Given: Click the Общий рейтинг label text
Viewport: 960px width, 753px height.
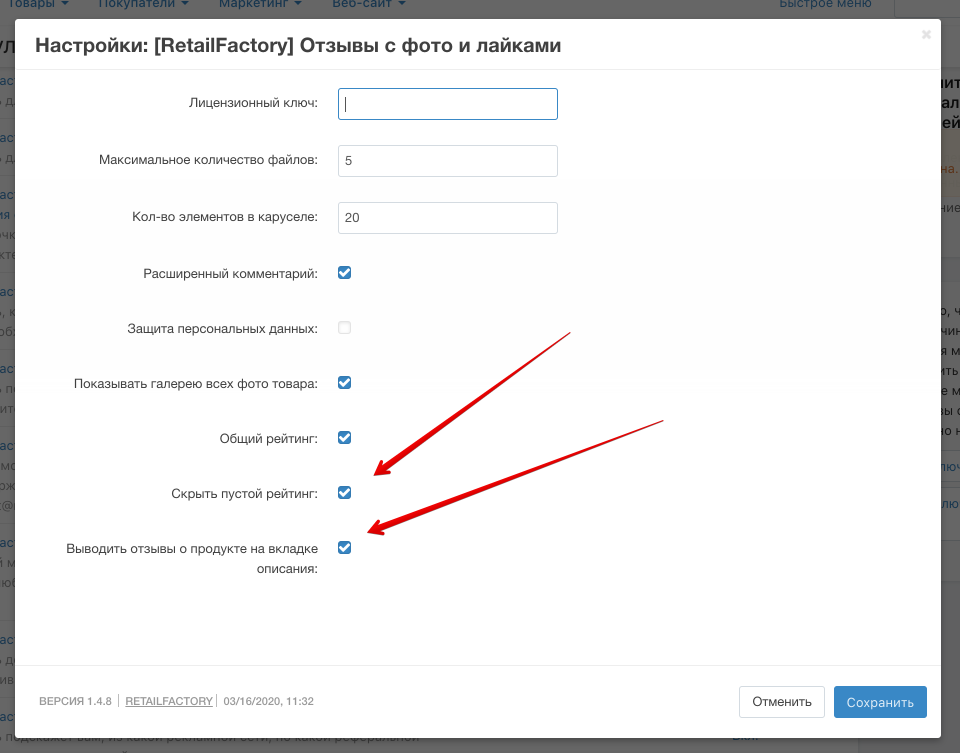Looking at the screenshot, I should point(268,438).
